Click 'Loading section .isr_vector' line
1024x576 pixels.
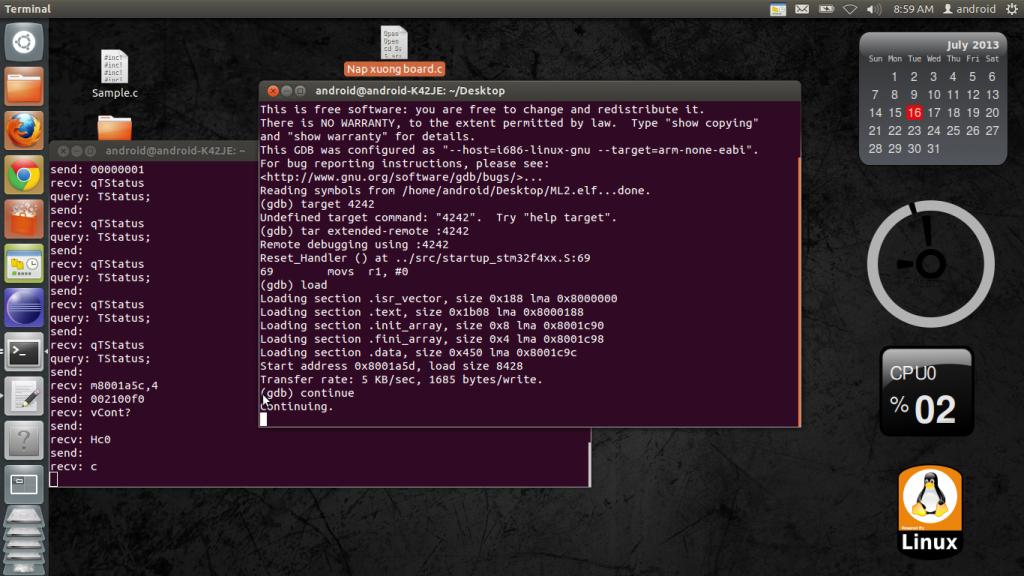[438, 298]
